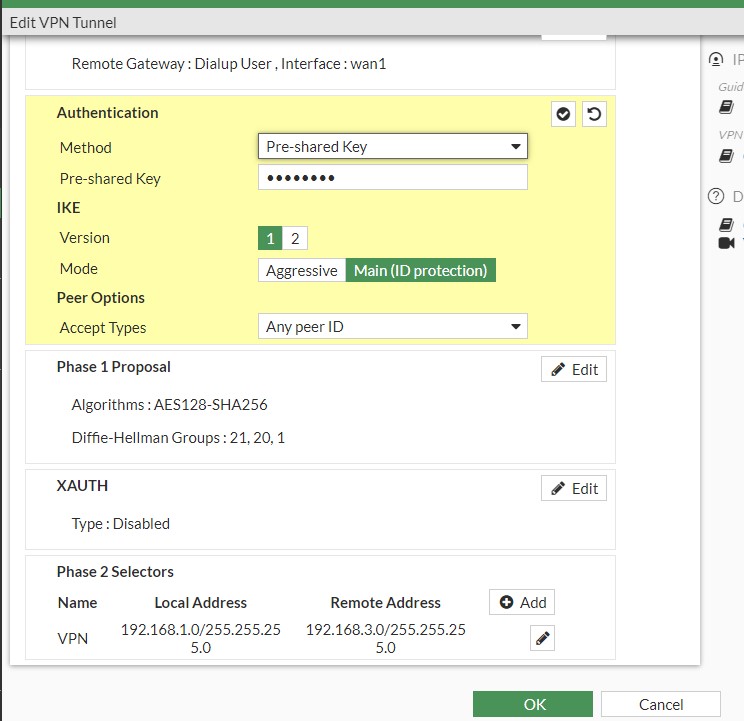Switch IKE mode to Aggressive
Screen dimensions: 744x721
pyautogui.click(x=302, y=270)
